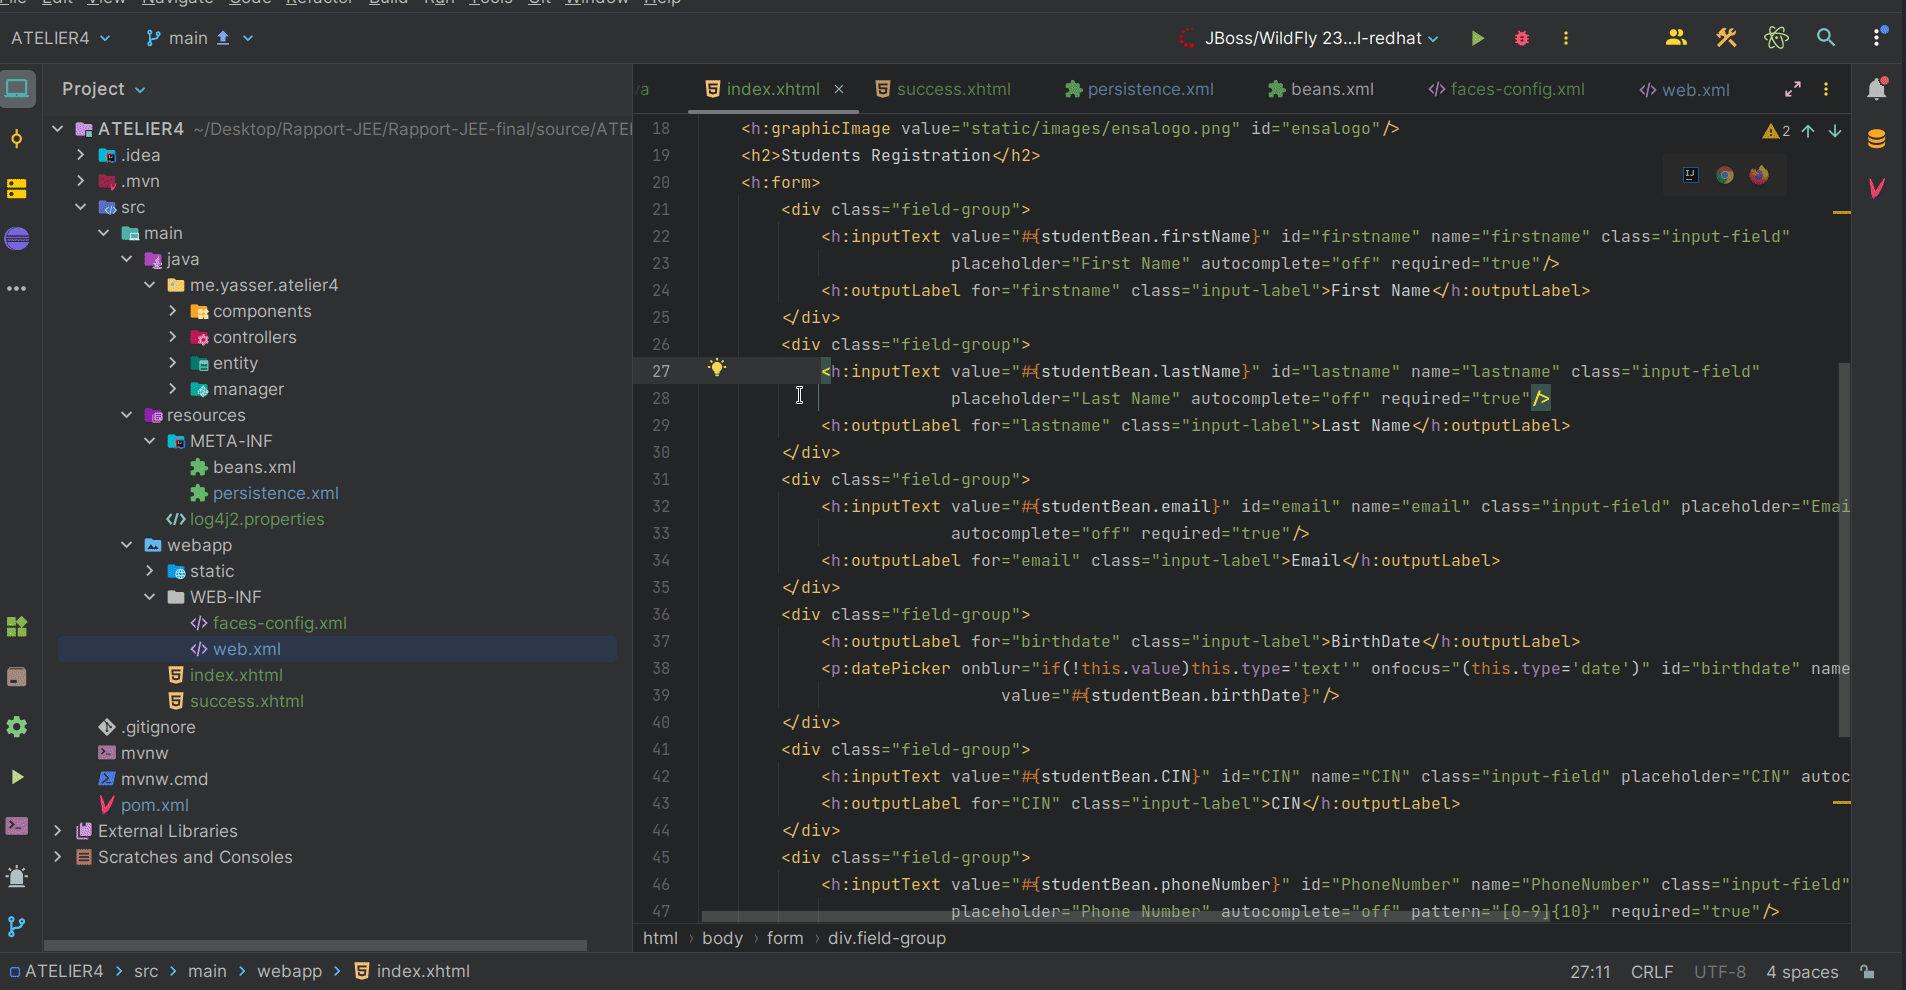Open the Database tool window

[1876, 139]
